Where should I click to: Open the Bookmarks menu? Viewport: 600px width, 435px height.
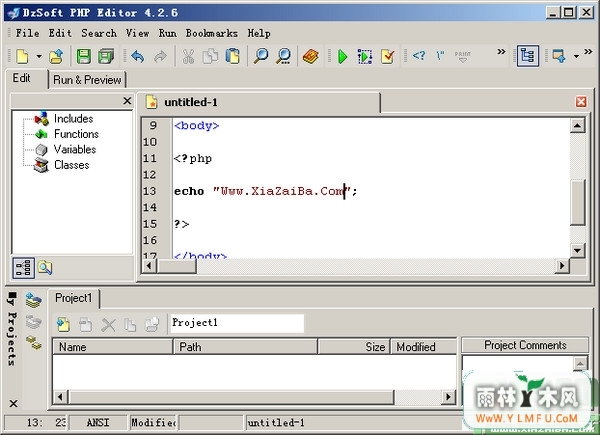[x=212, y=33]
